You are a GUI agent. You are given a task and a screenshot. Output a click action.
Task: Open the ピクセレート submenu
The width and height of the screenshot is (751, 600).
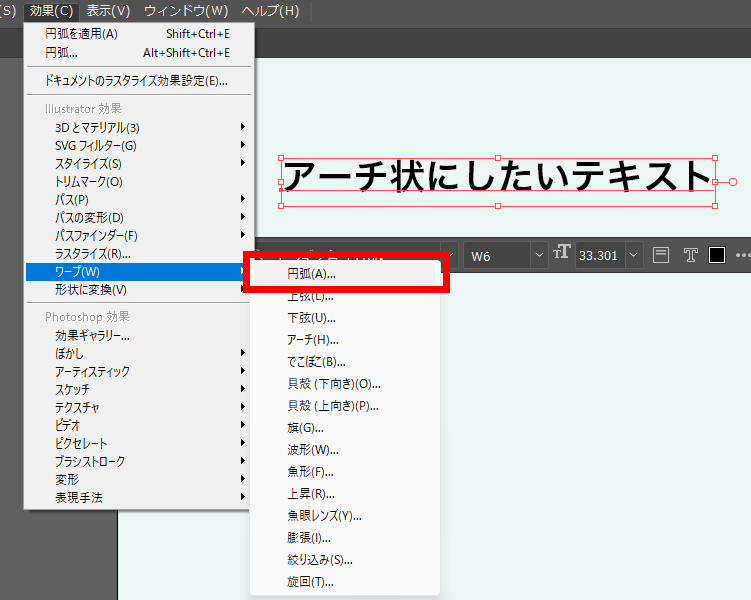coord(138,443)
